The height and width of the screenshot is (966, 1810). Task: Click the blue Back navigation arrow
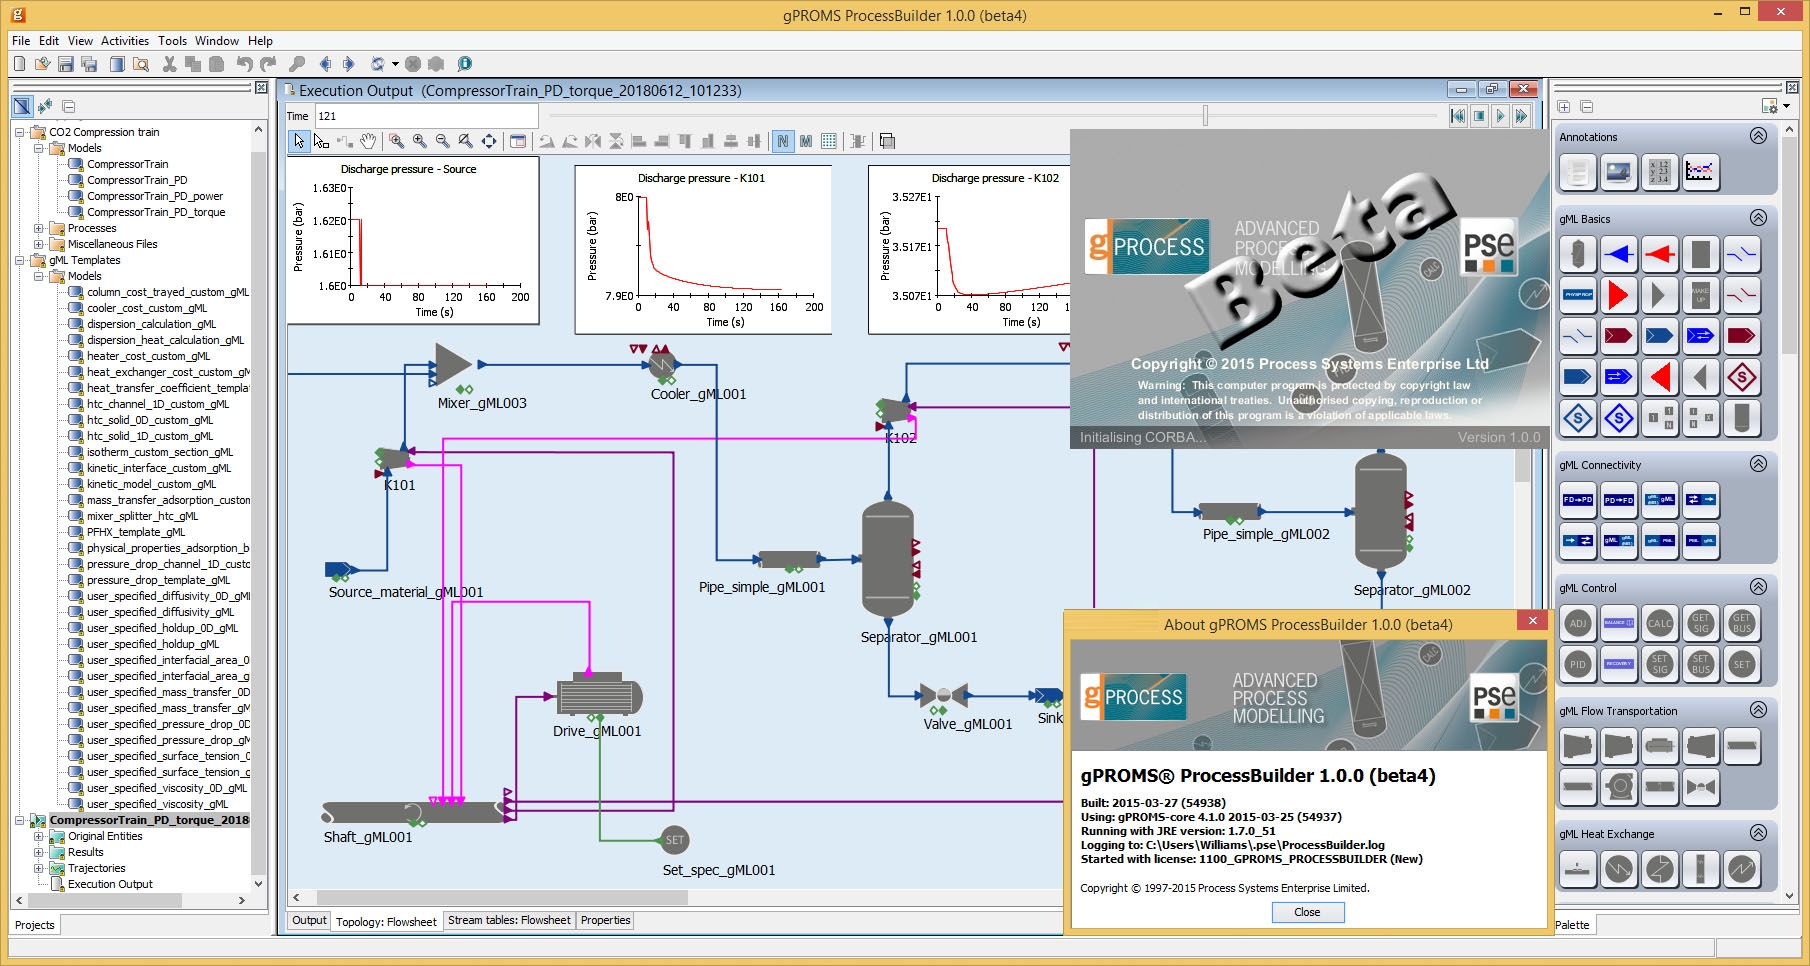(325, 64)
